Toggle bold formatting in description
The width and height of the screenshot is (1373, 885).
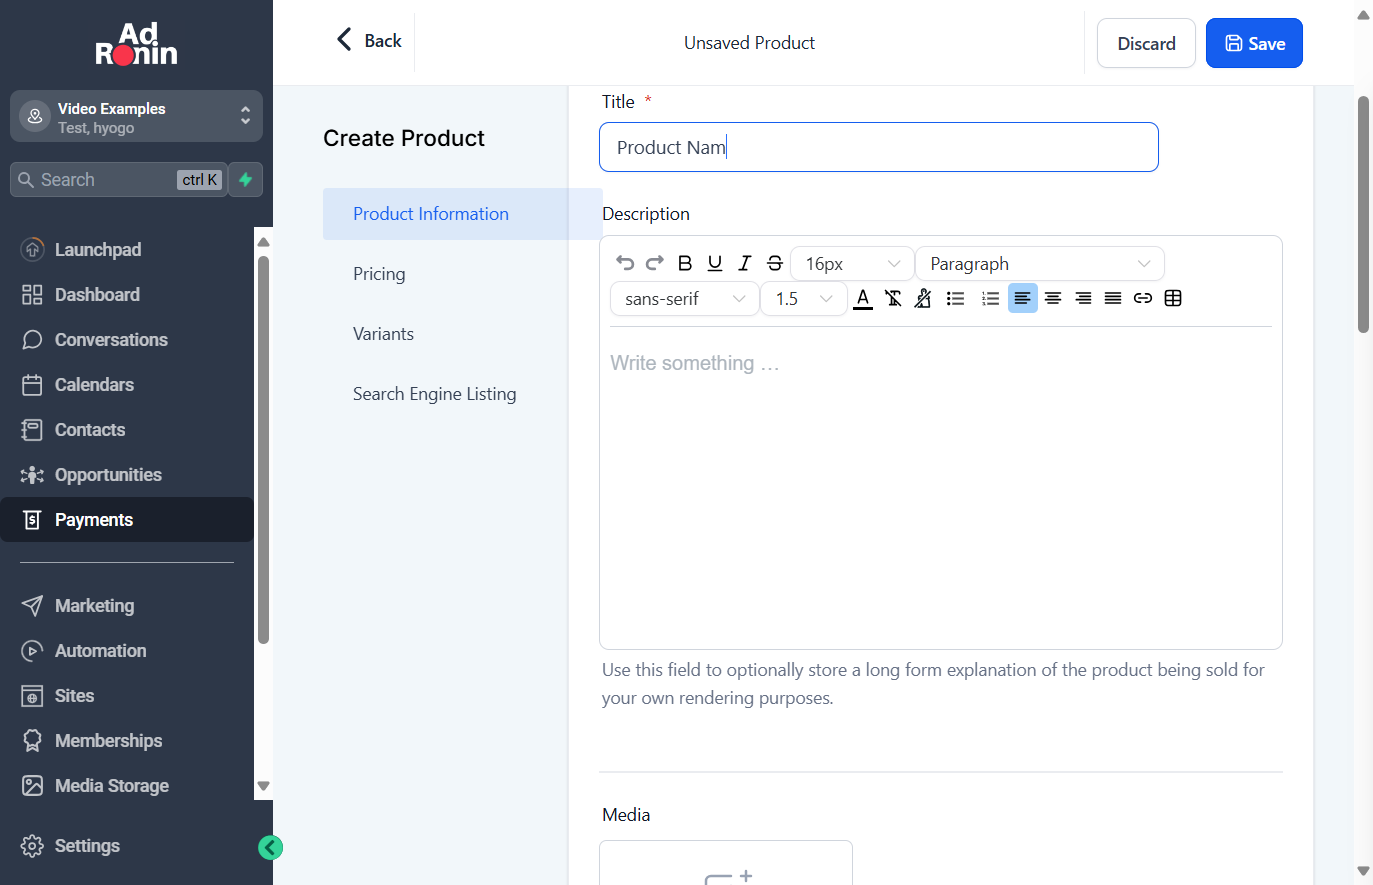point(685,263)
